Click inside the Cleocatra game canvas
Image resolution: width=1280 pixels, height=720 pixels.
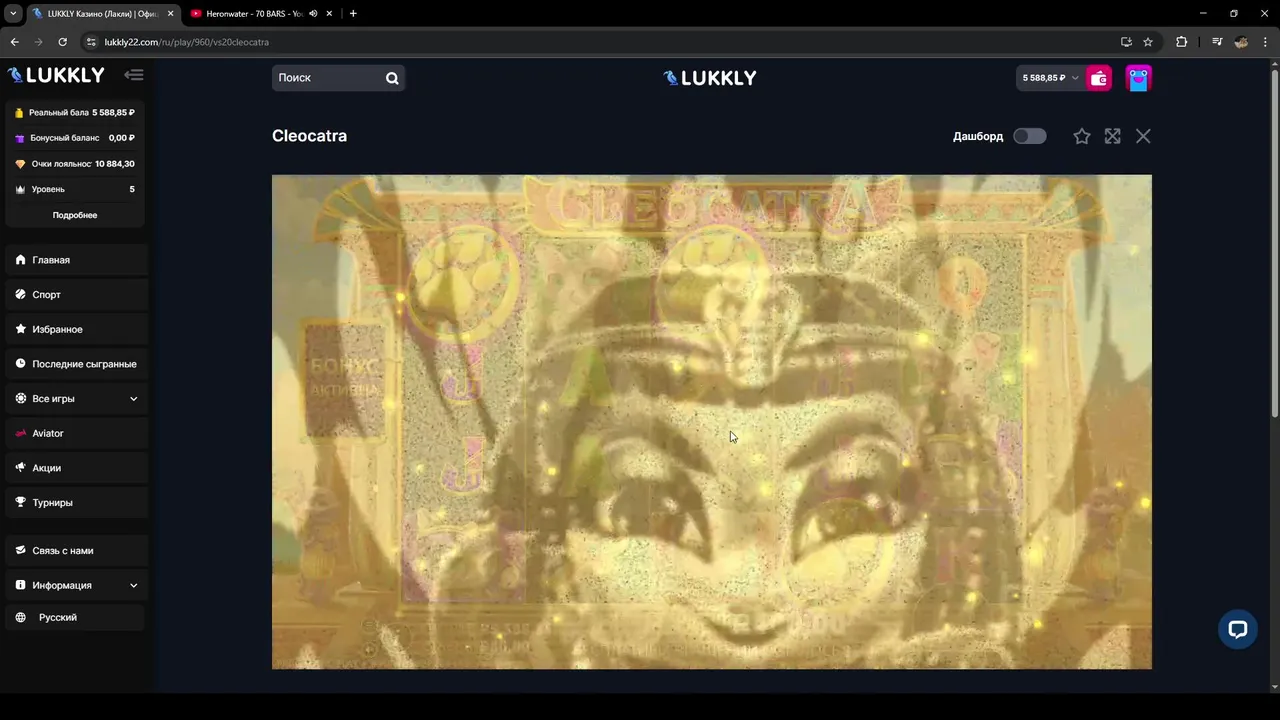tap(712, 422)
